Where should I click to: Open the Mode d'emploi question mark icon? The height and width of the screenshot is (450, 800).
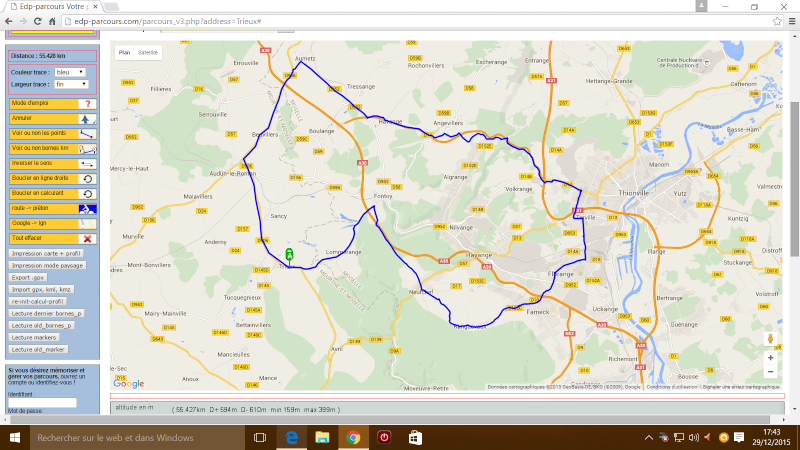[x=87, y=104]
